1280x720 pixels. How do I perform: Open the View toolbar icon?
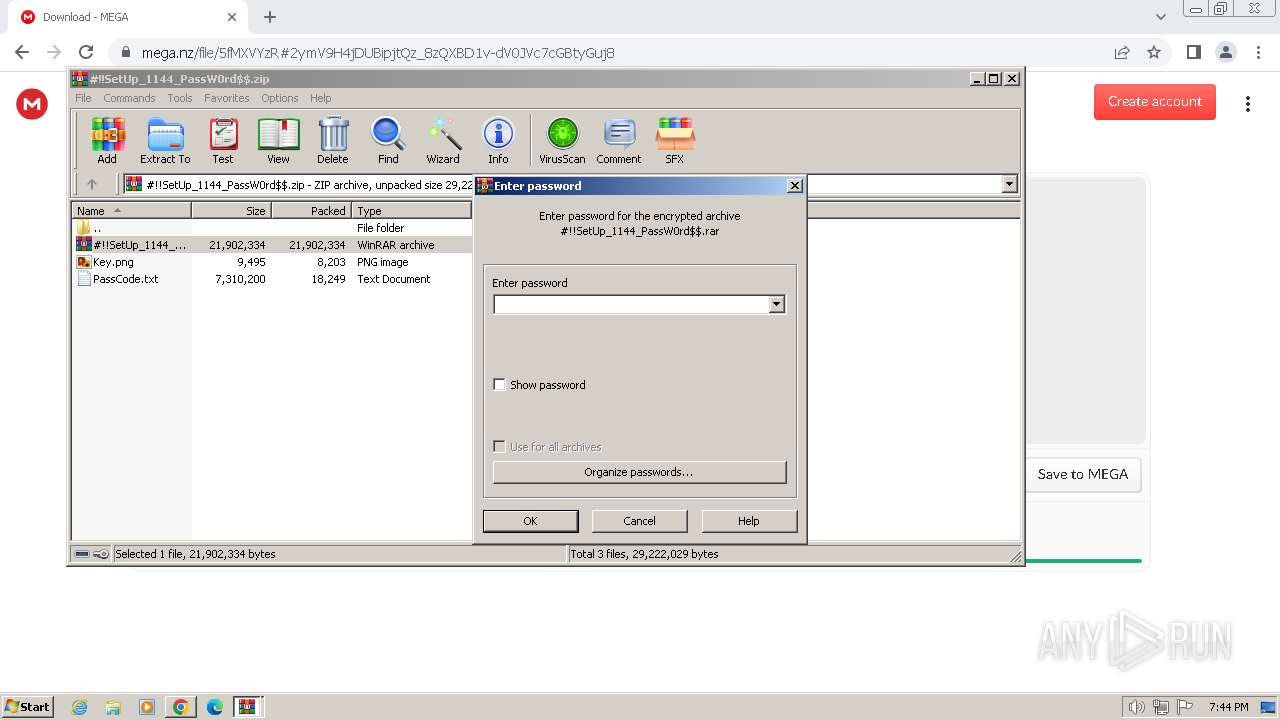278,140
